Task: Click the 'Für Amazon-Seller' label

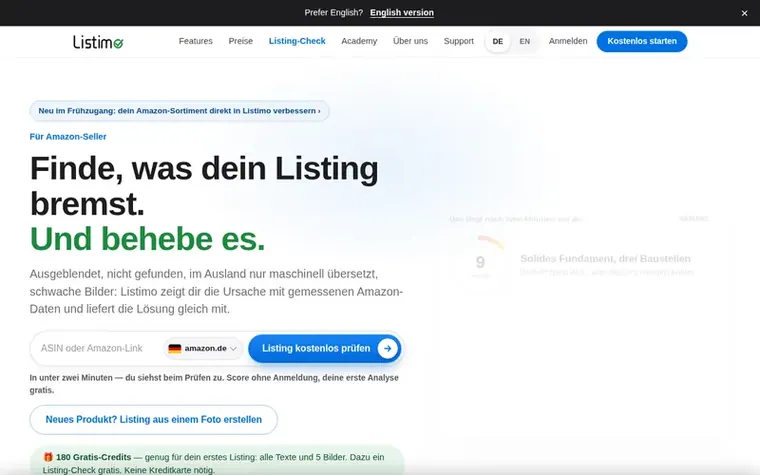Action: 68,137
